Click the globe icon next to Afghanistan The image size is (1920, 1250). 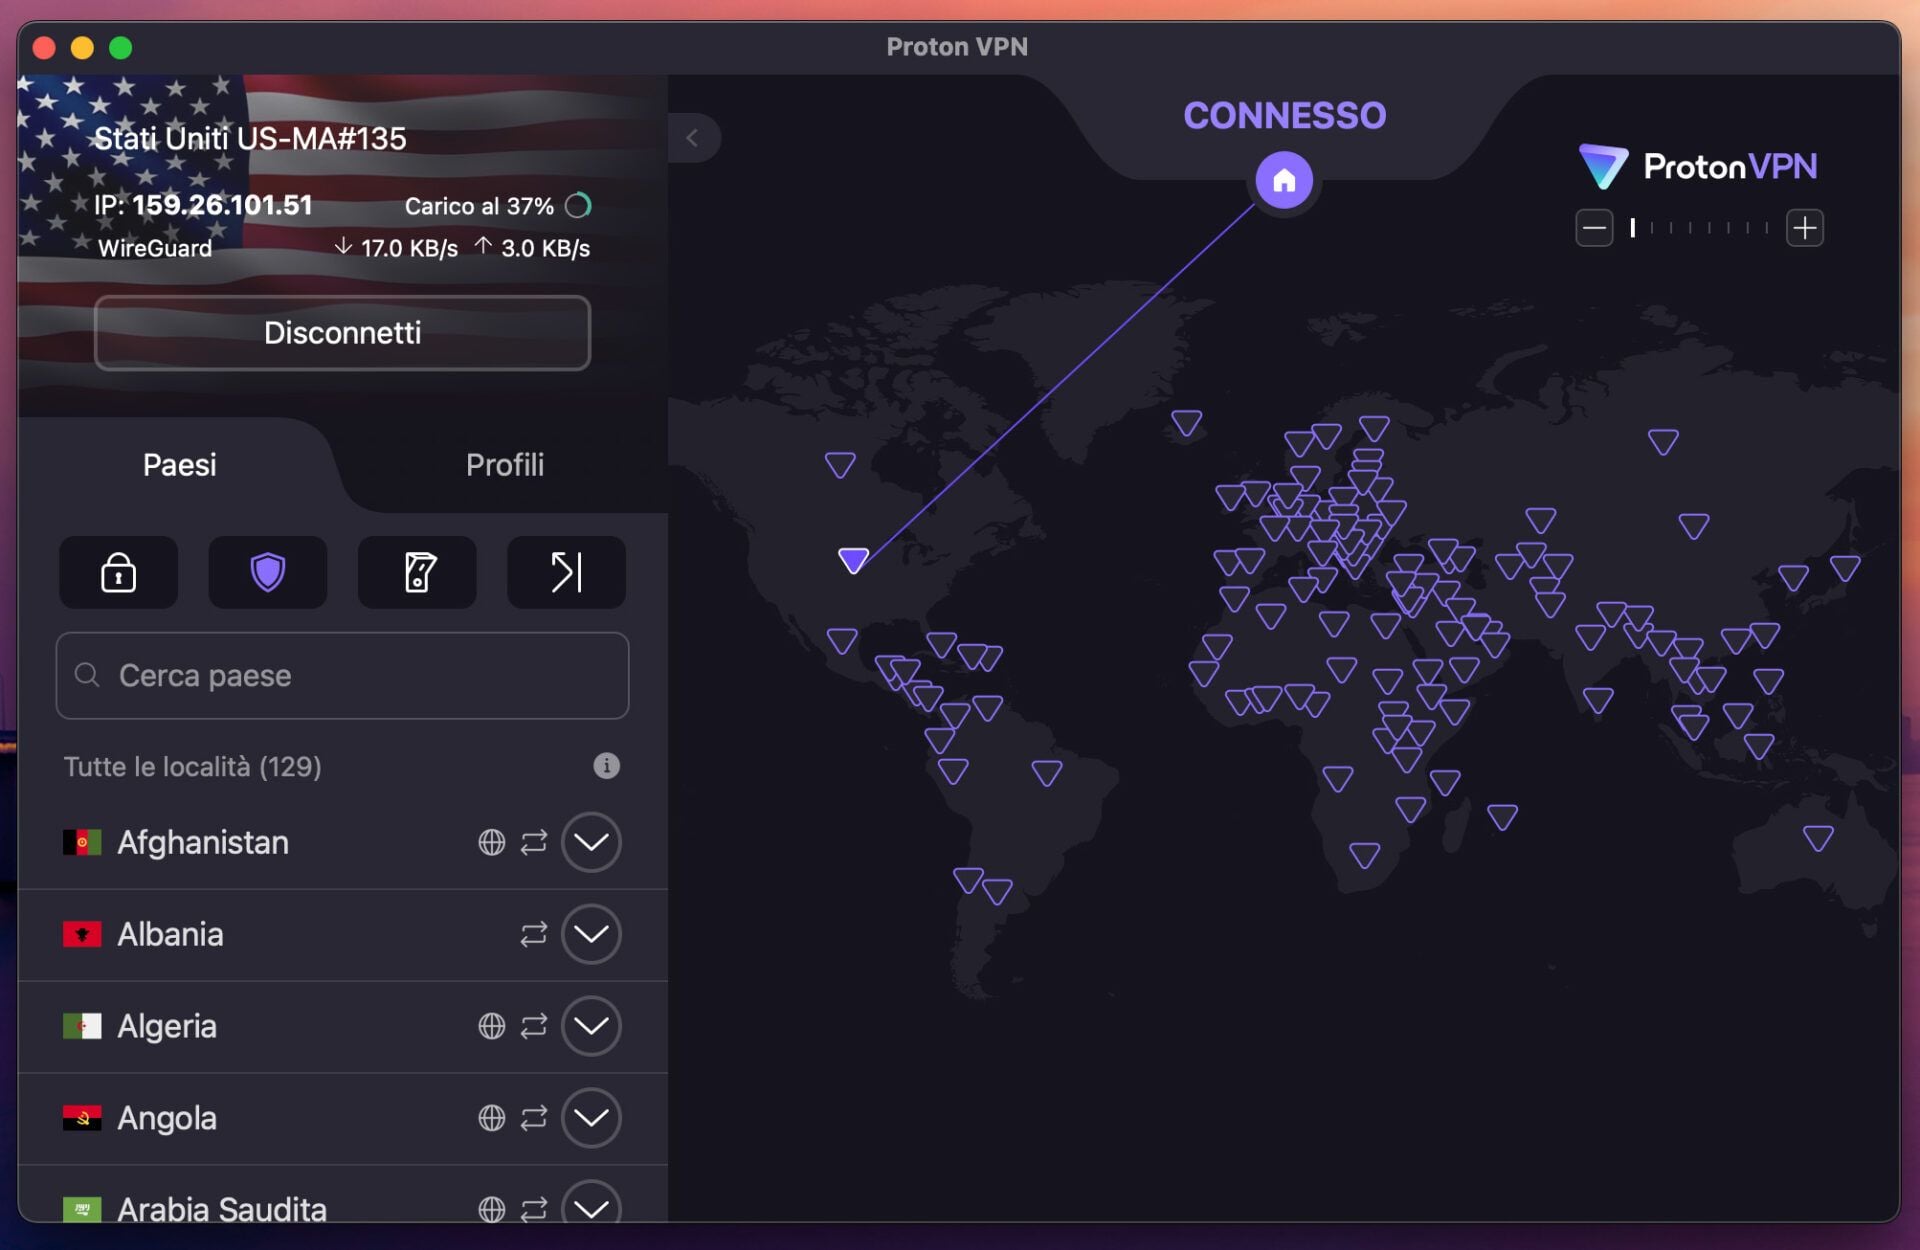click(x=491, y=843)
